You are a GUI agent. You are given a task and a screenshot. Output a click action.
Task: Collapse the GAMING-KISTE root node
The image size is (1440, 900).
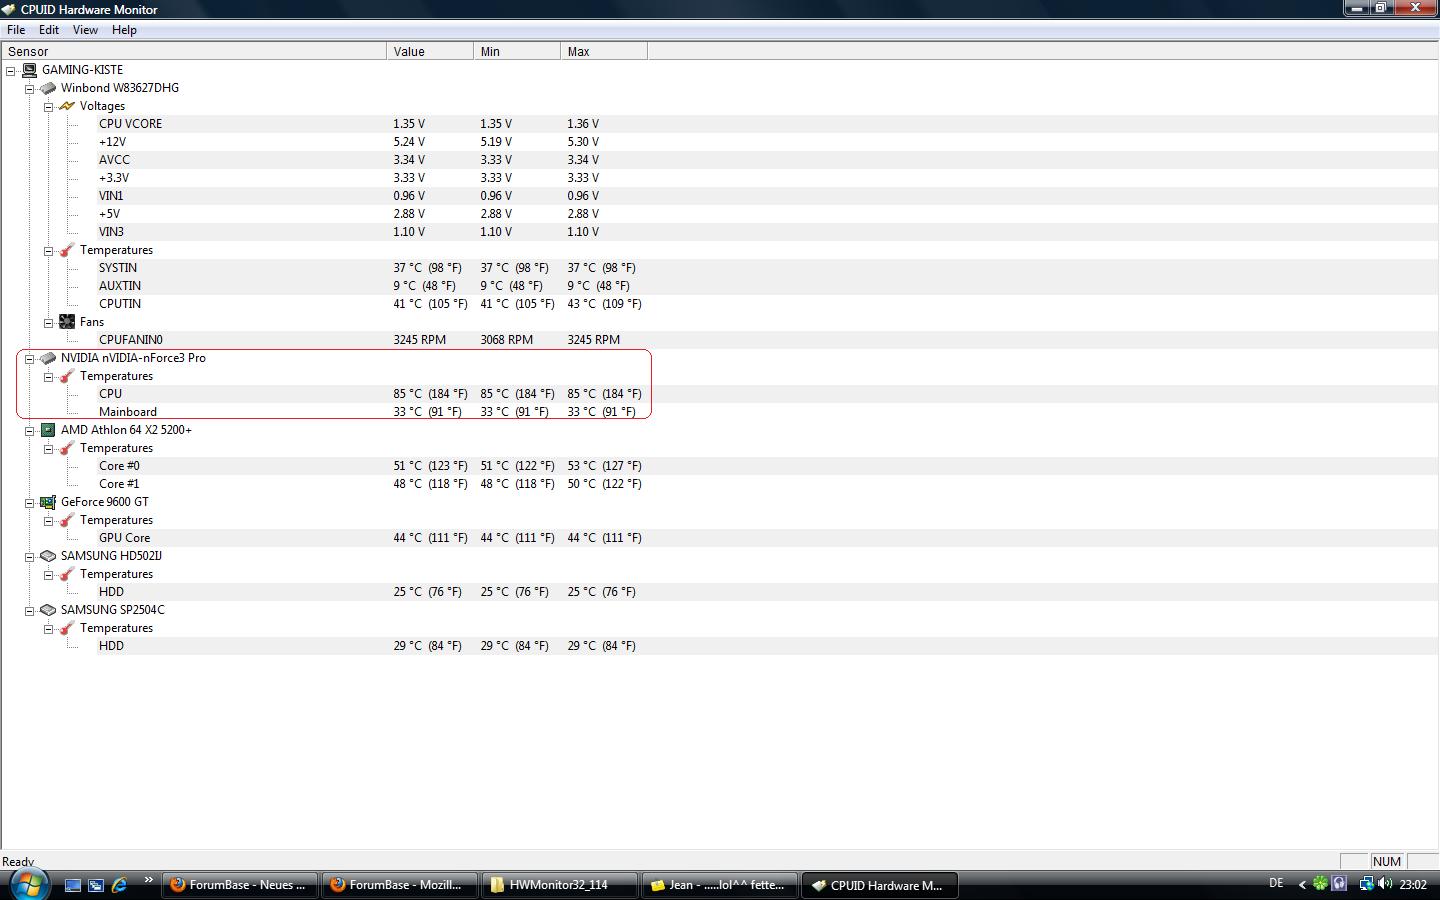(11, 71)
